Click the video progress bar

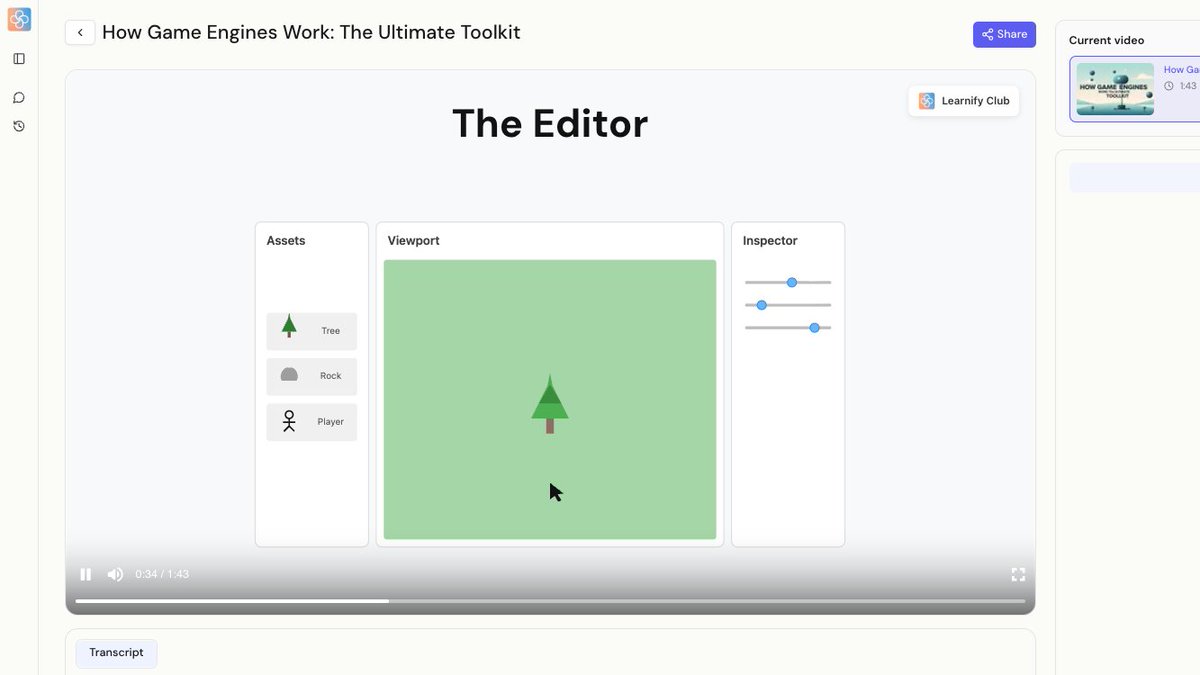coord(550,601)
